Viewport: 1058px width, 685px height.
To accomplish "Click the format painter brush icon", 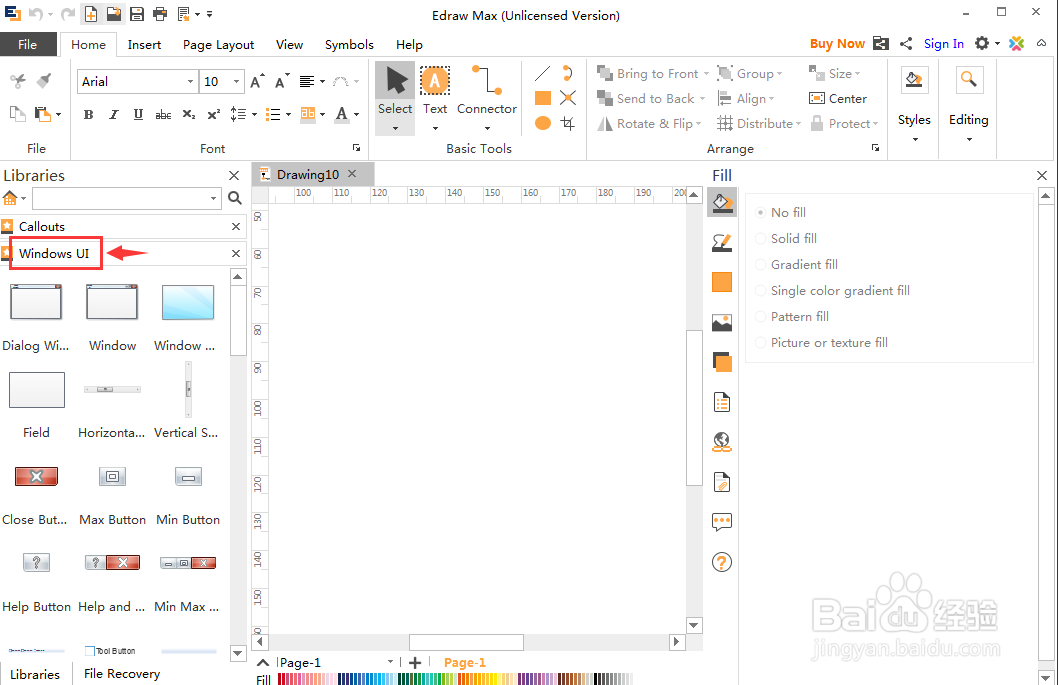I will pyautogui.click(x=44, y=81).
